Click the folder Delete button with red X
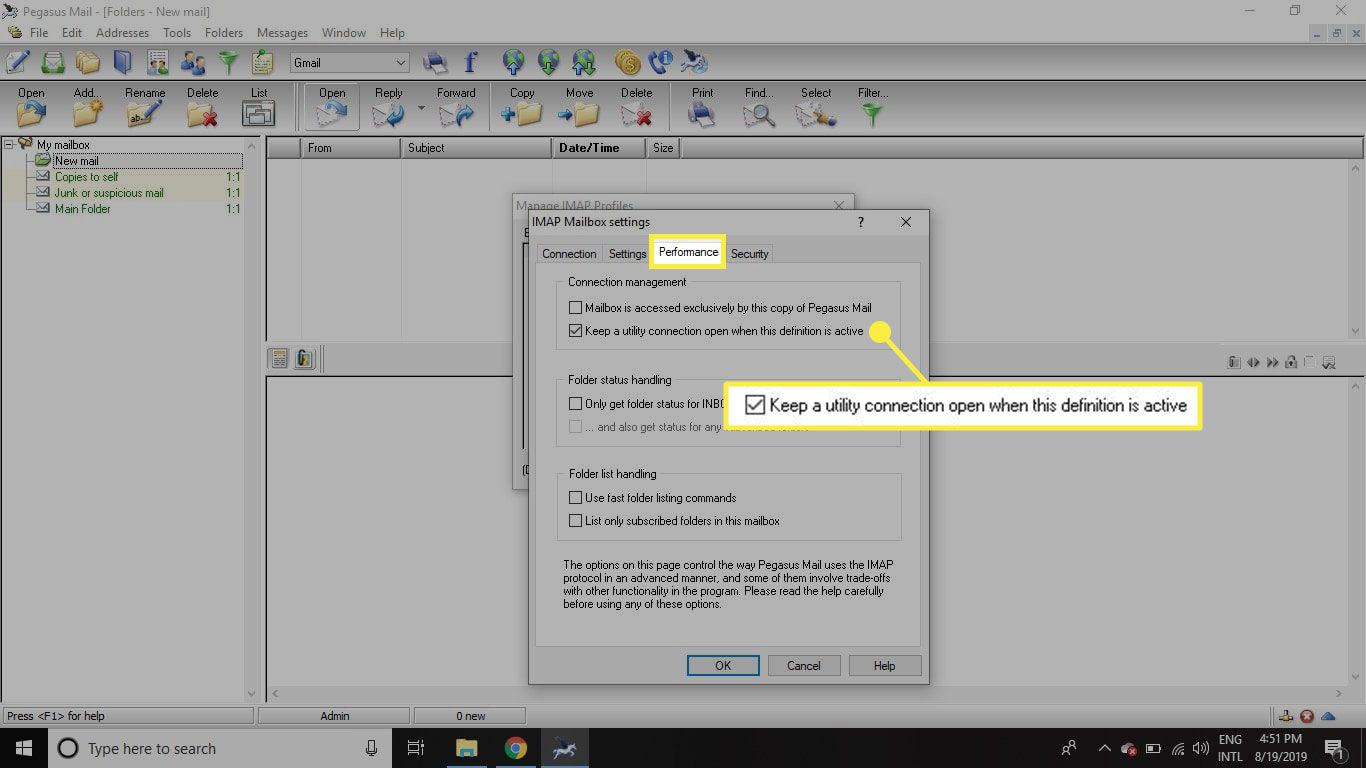This screenshot has height=768, width=1366. click(x=202, y=106)
